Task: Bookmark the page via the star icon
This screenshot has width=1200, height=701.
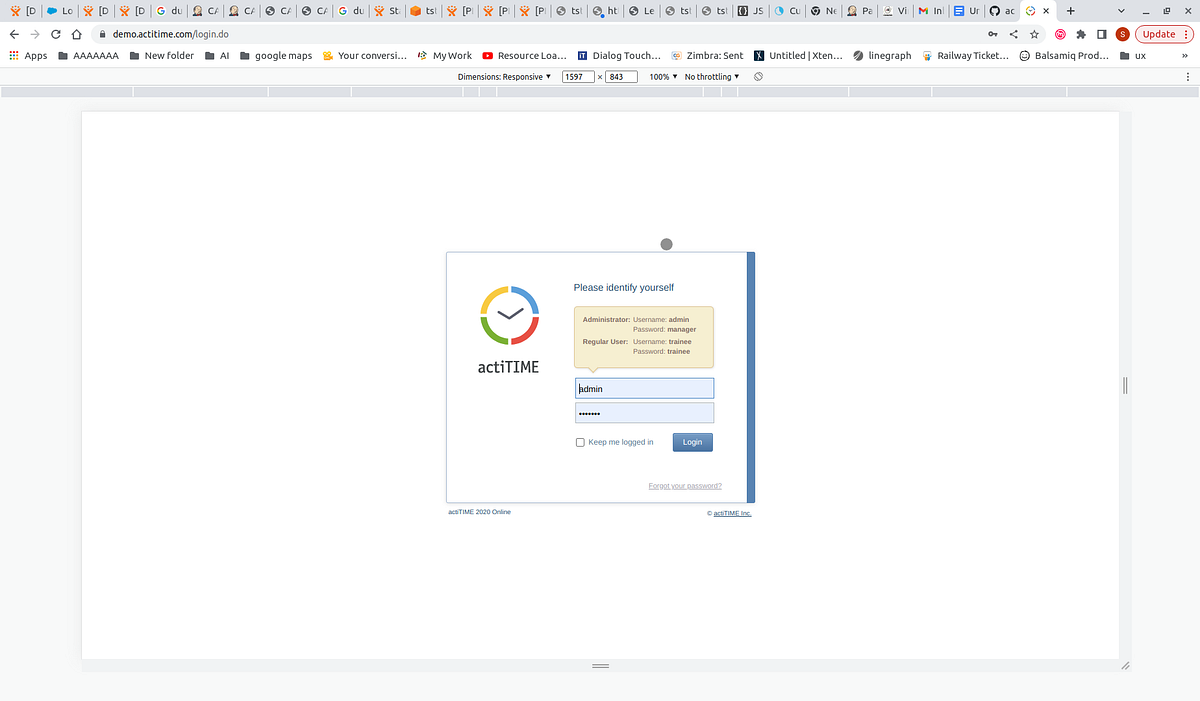Action: 1034,32
